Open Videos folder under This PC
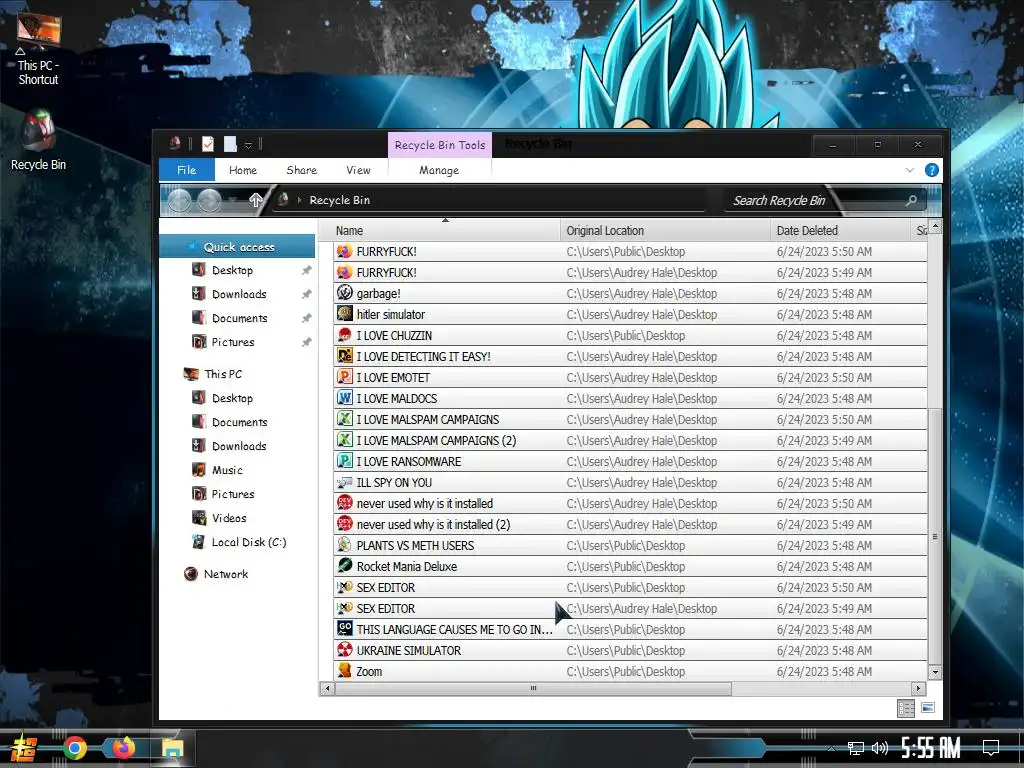 229,518
